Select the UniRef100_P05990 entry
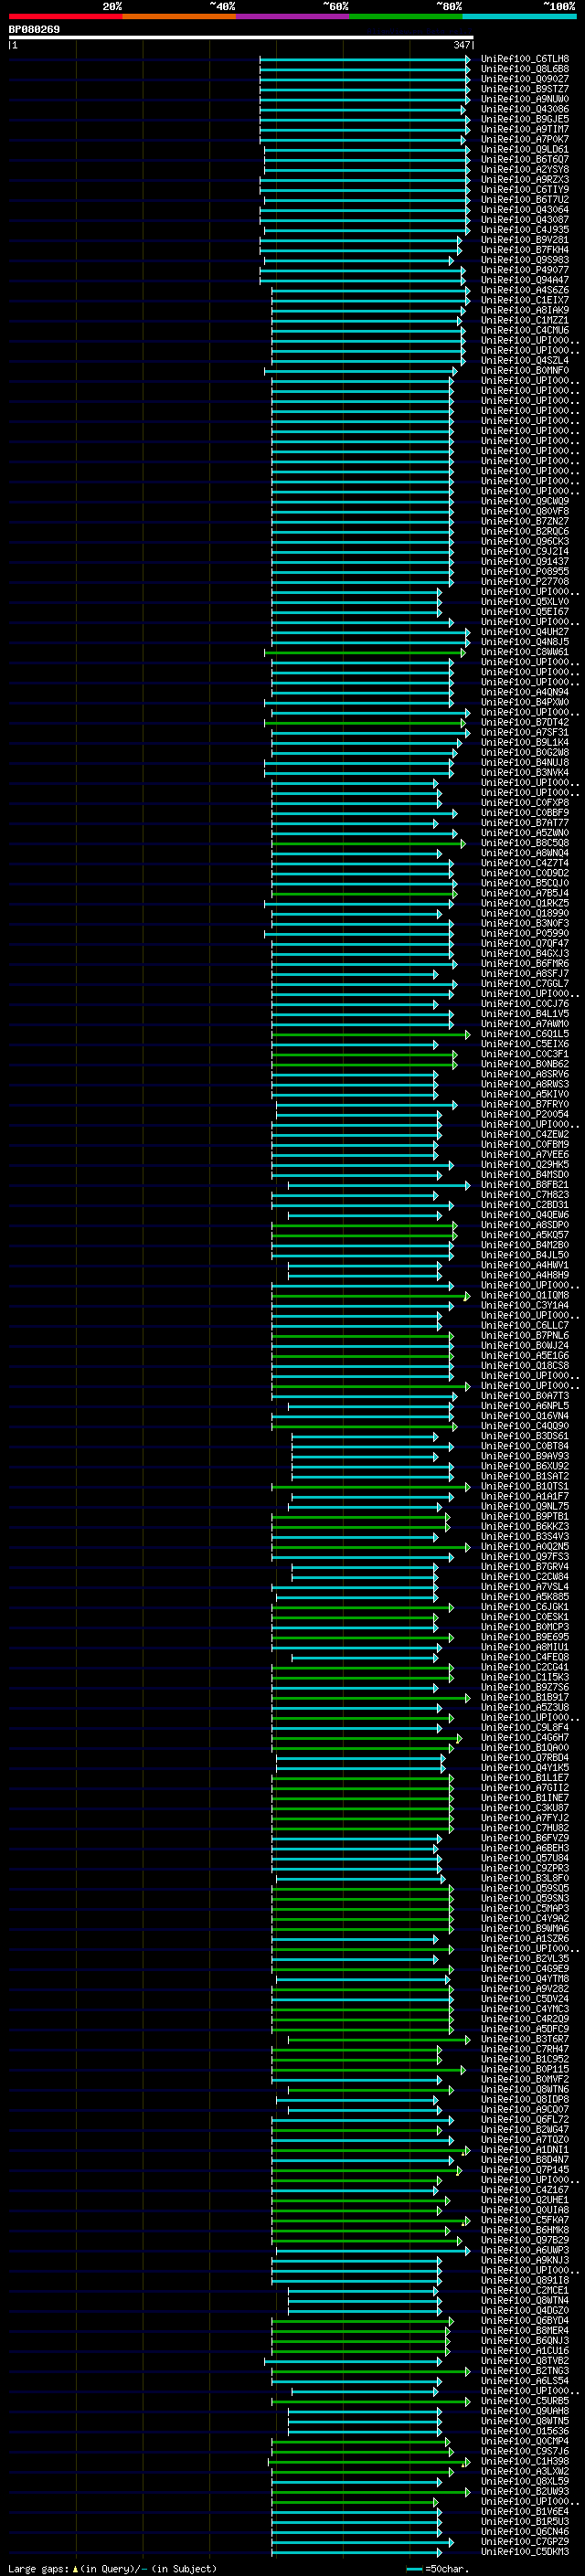 point(525,933)
